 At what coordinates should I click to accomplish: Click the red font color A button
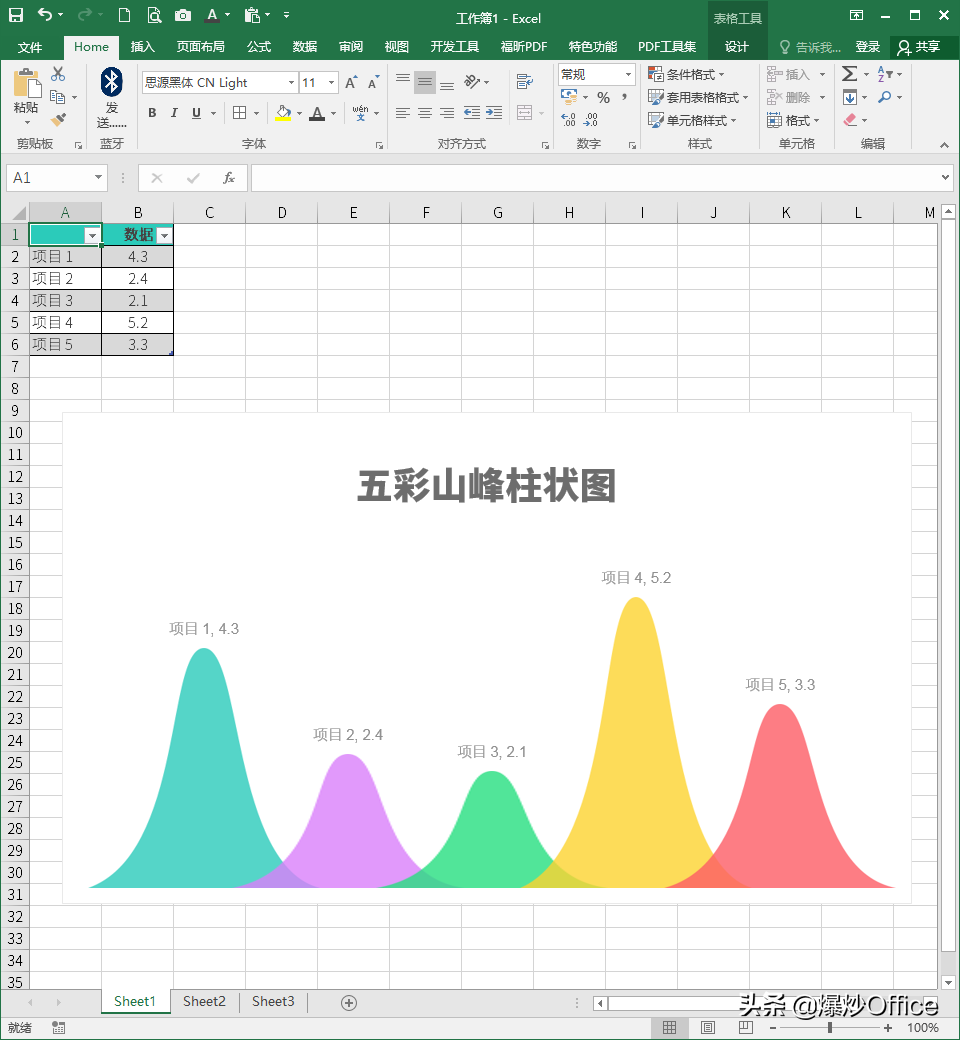coord(317,113)
